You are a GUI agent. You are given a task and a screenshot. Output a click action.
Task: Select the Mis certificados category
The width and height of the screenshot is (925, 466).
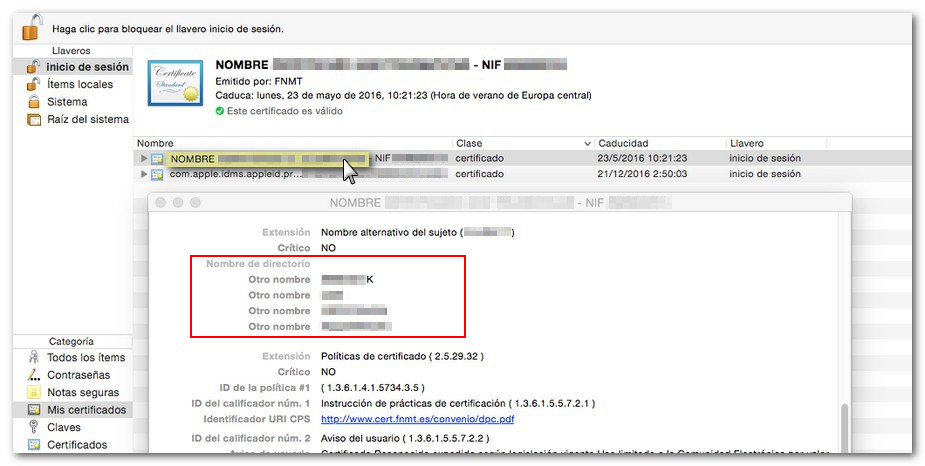86,410
